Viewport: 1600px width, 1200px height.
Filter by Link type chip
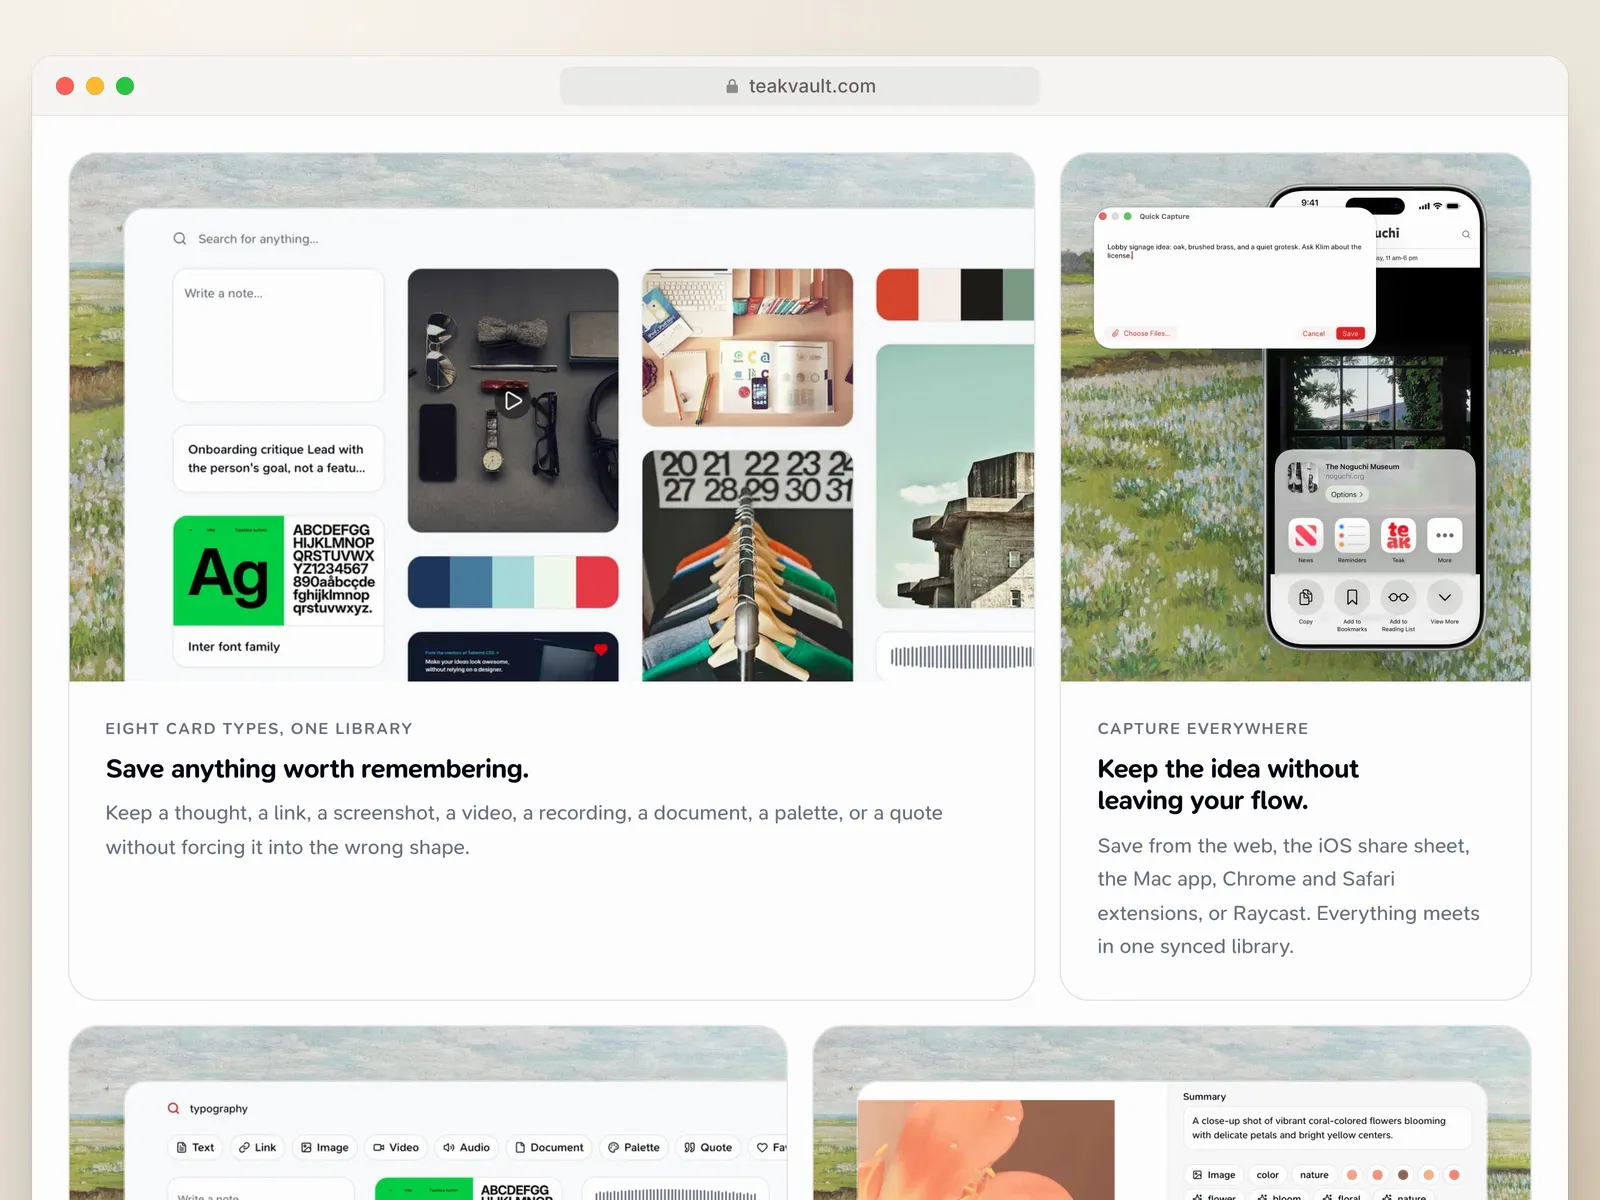257,1147
